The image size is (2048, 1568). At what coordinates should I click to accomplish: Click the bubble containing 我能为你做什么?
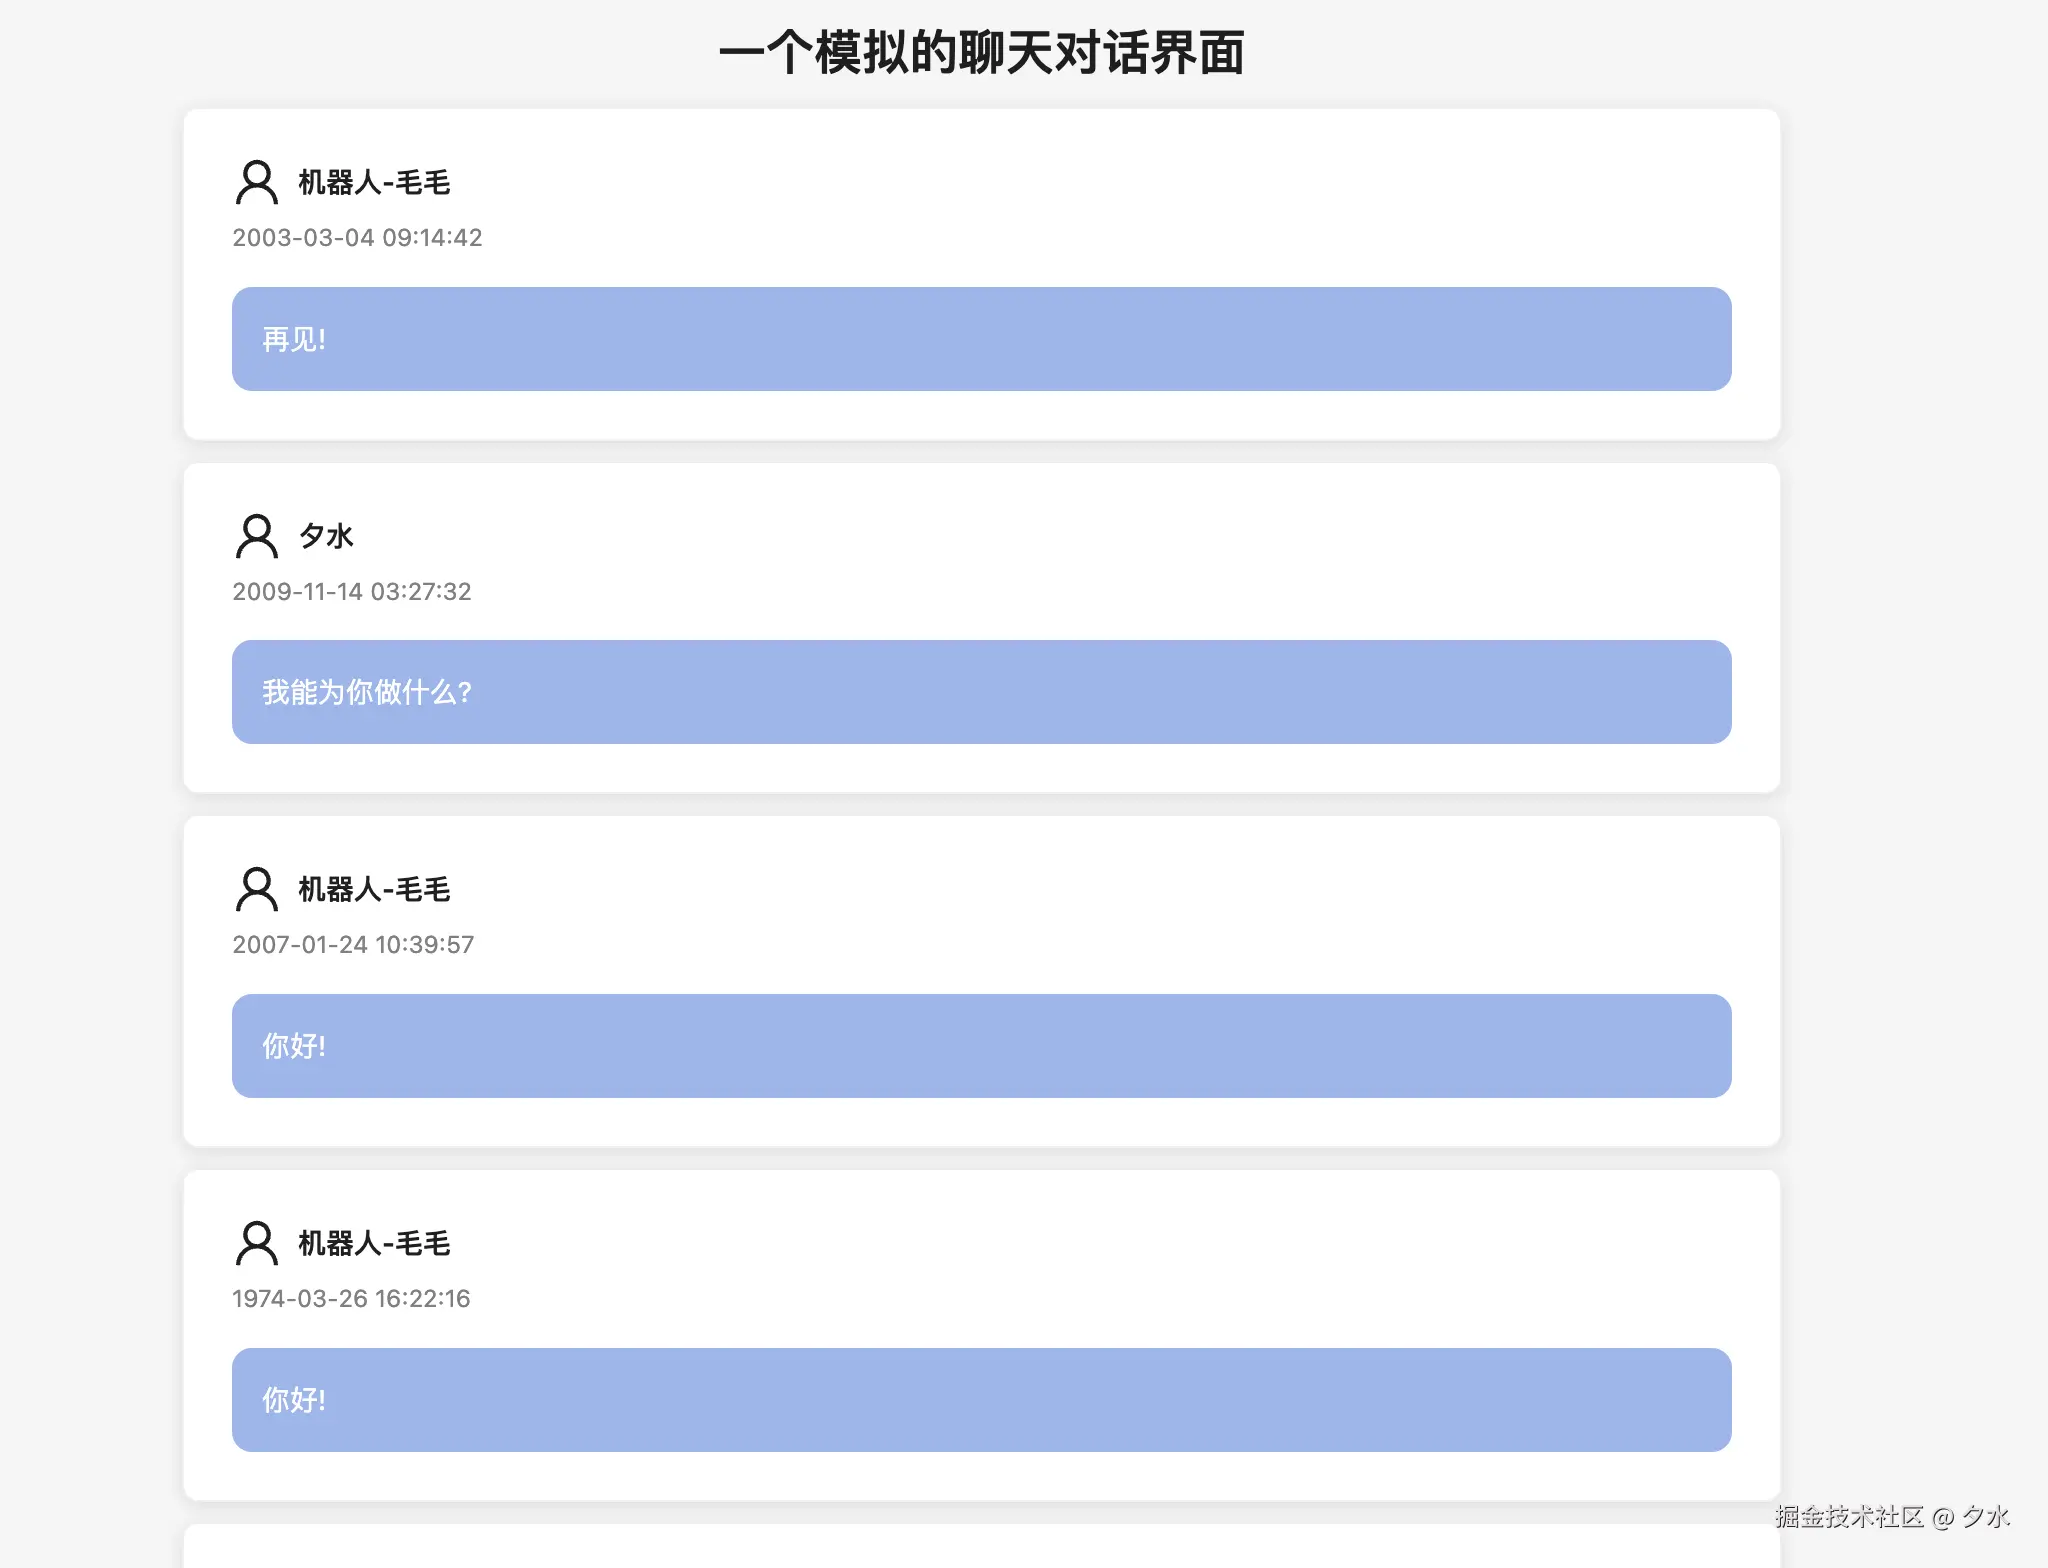click(980, 693)
